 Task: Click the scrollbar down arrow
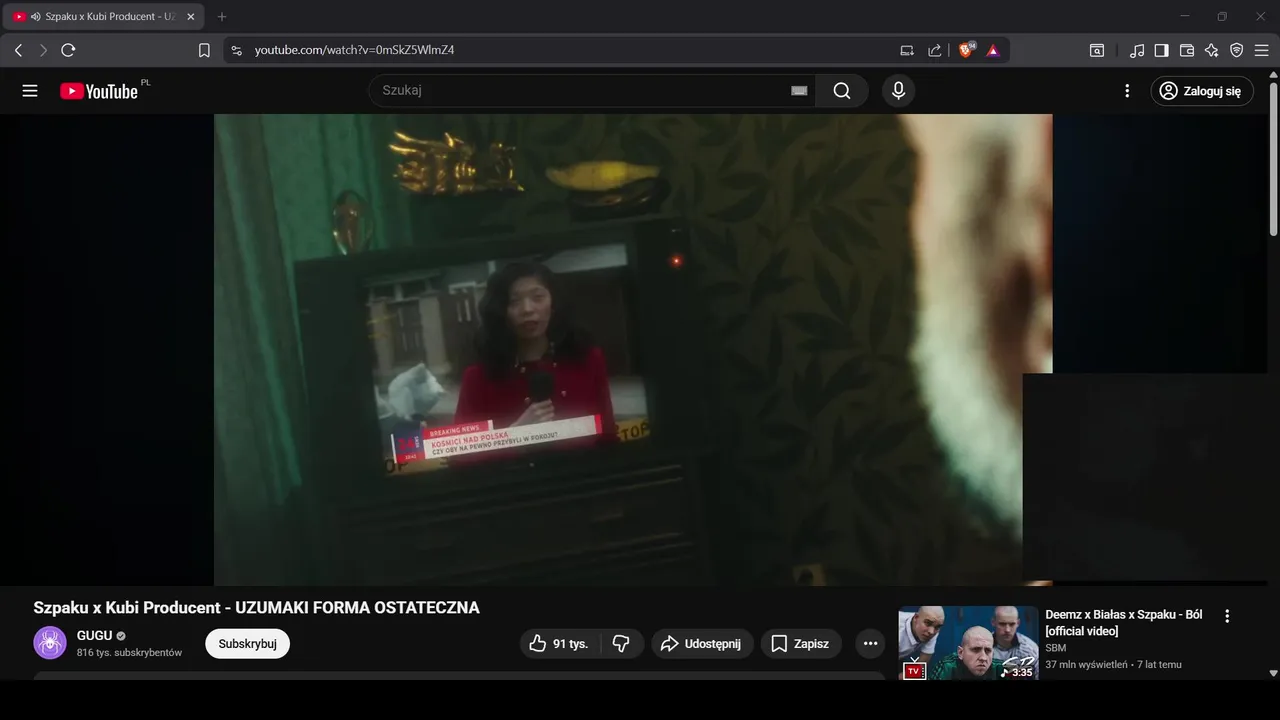(x=1273, y=674)
